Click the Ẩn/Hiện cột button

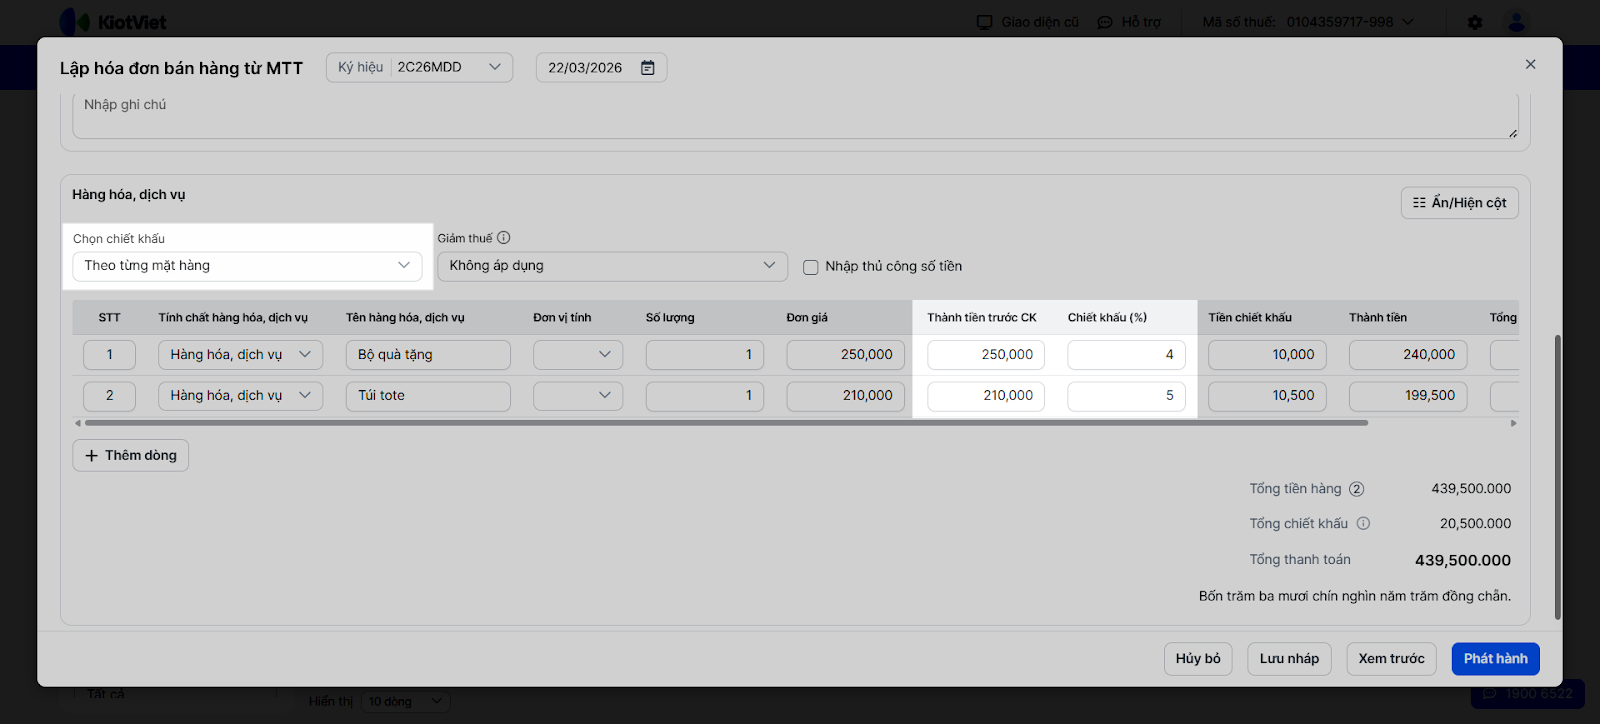pyautogui.click(x=1460, y=203)
